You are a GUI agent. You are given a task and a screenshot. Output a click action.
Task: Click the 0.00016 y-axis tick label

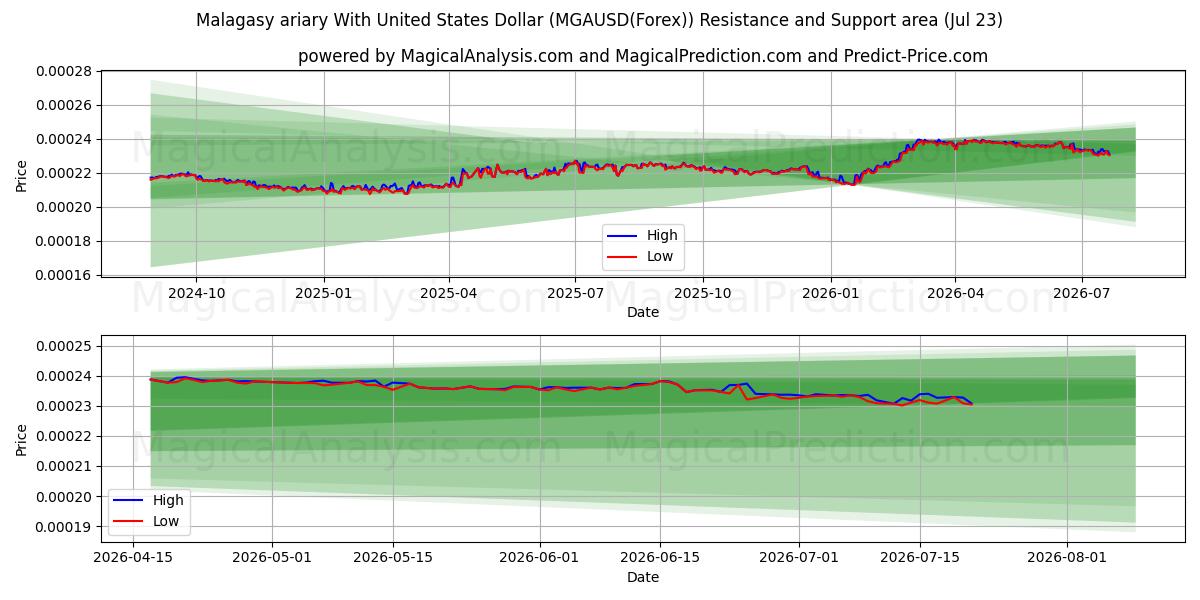(x=64, y=276)
